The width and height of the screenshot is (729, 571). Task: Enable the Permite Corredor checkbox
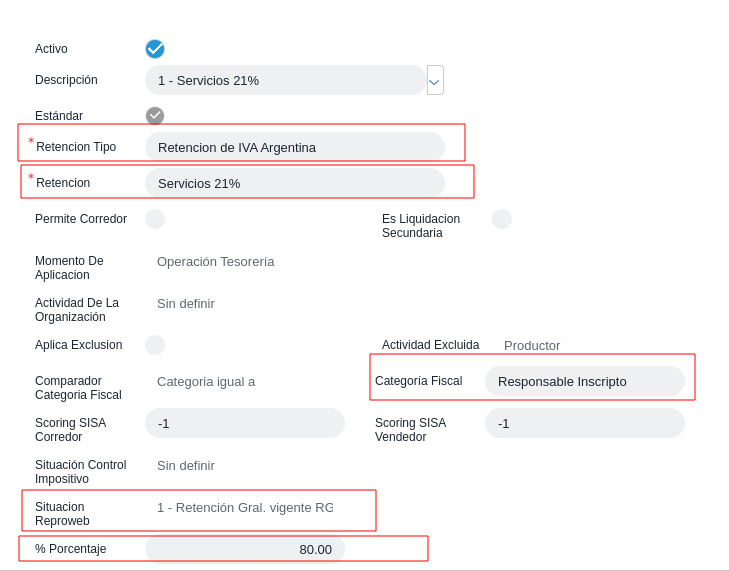coord(155,219)
